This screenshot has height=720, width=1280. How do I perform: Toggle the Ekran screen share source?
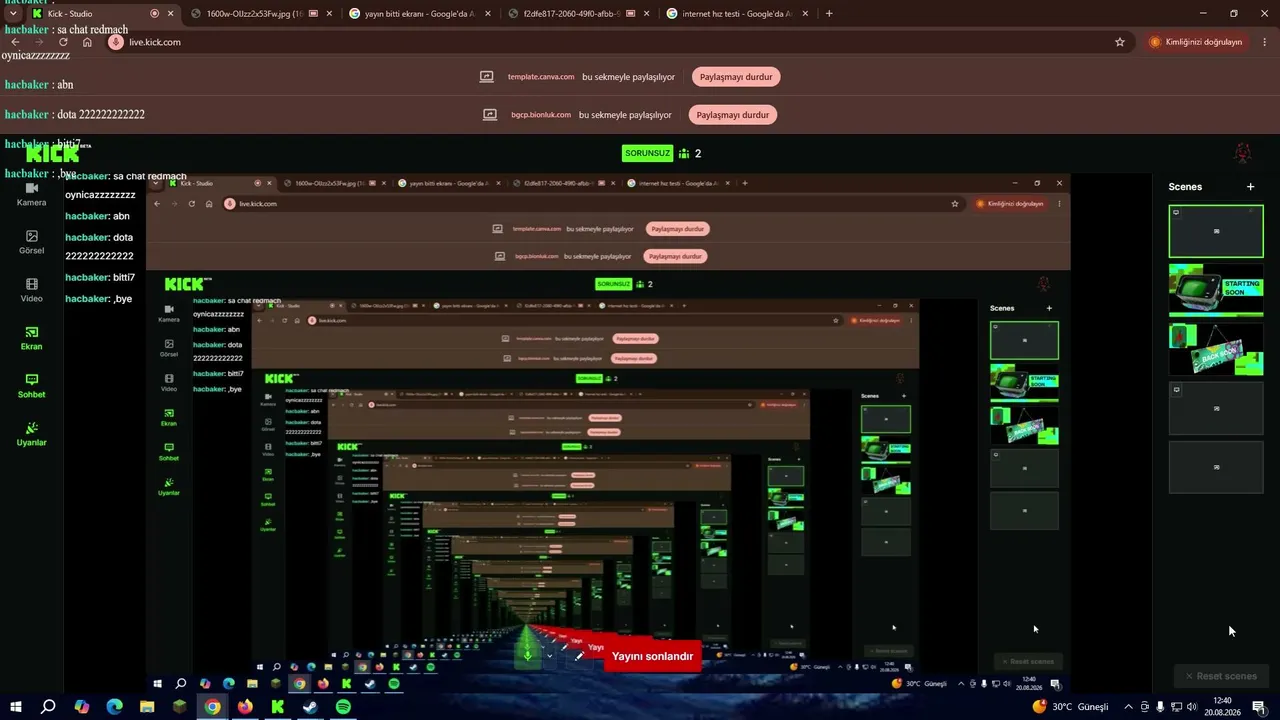coord(31,338)
